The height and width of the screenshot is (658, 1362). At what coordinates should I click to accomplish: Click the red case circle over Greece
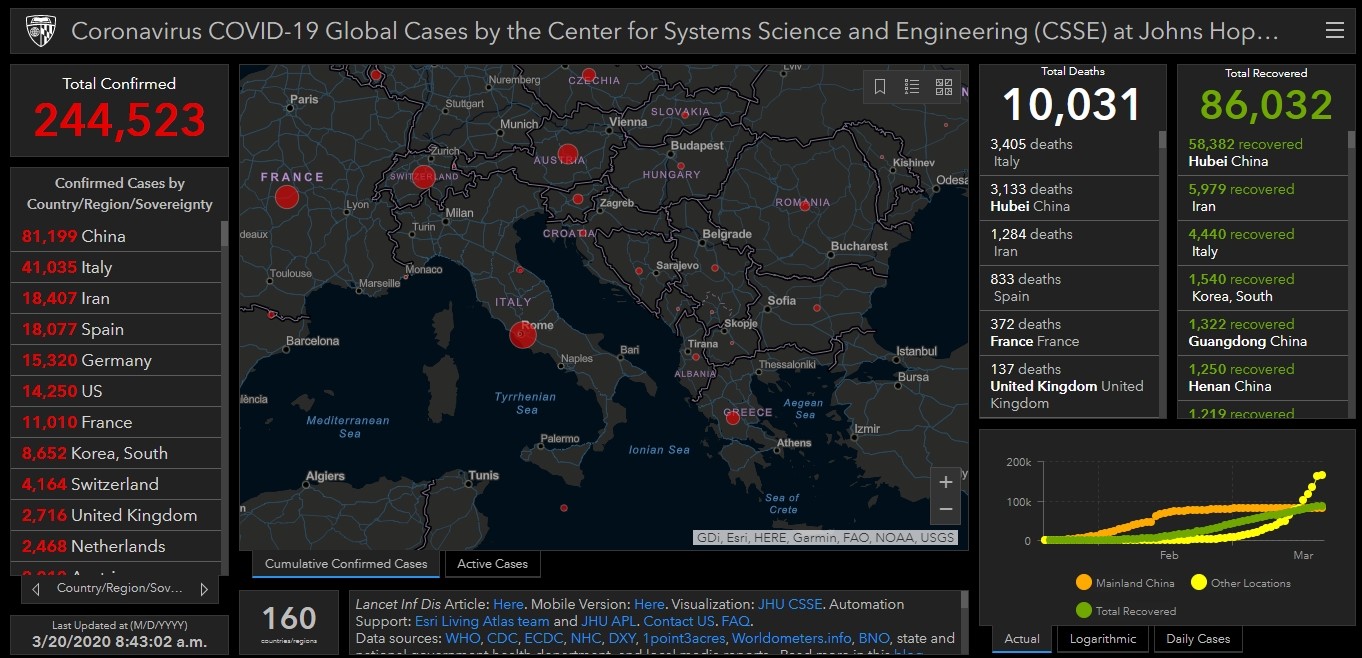coord(732,418)
